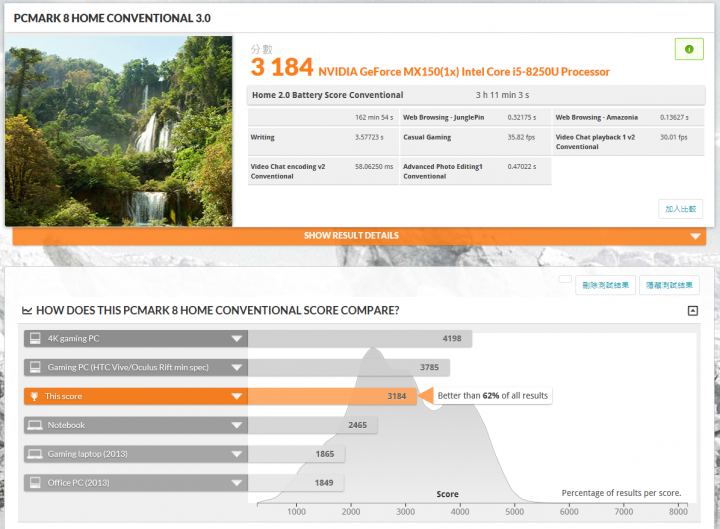
Task: Click the 1865 score bar
Action: pos(297,455)
